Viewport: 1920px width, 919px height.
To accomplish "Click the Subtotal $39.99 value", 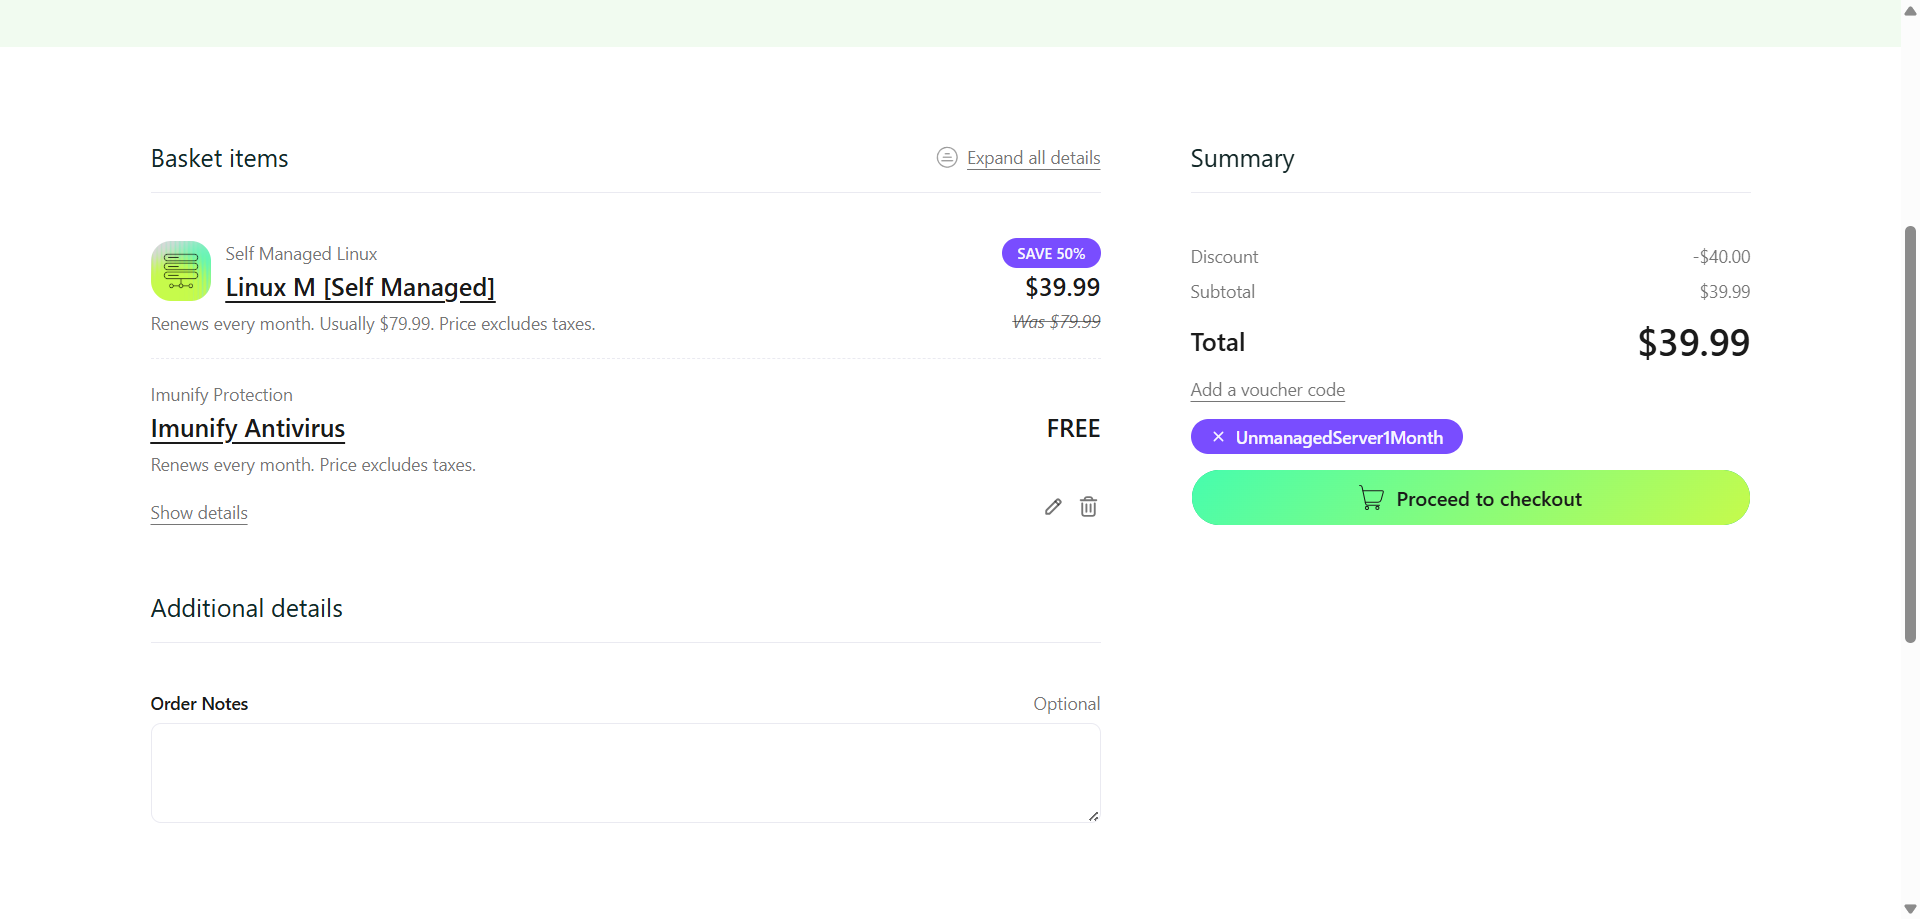I will click(x=1725, y=292).
